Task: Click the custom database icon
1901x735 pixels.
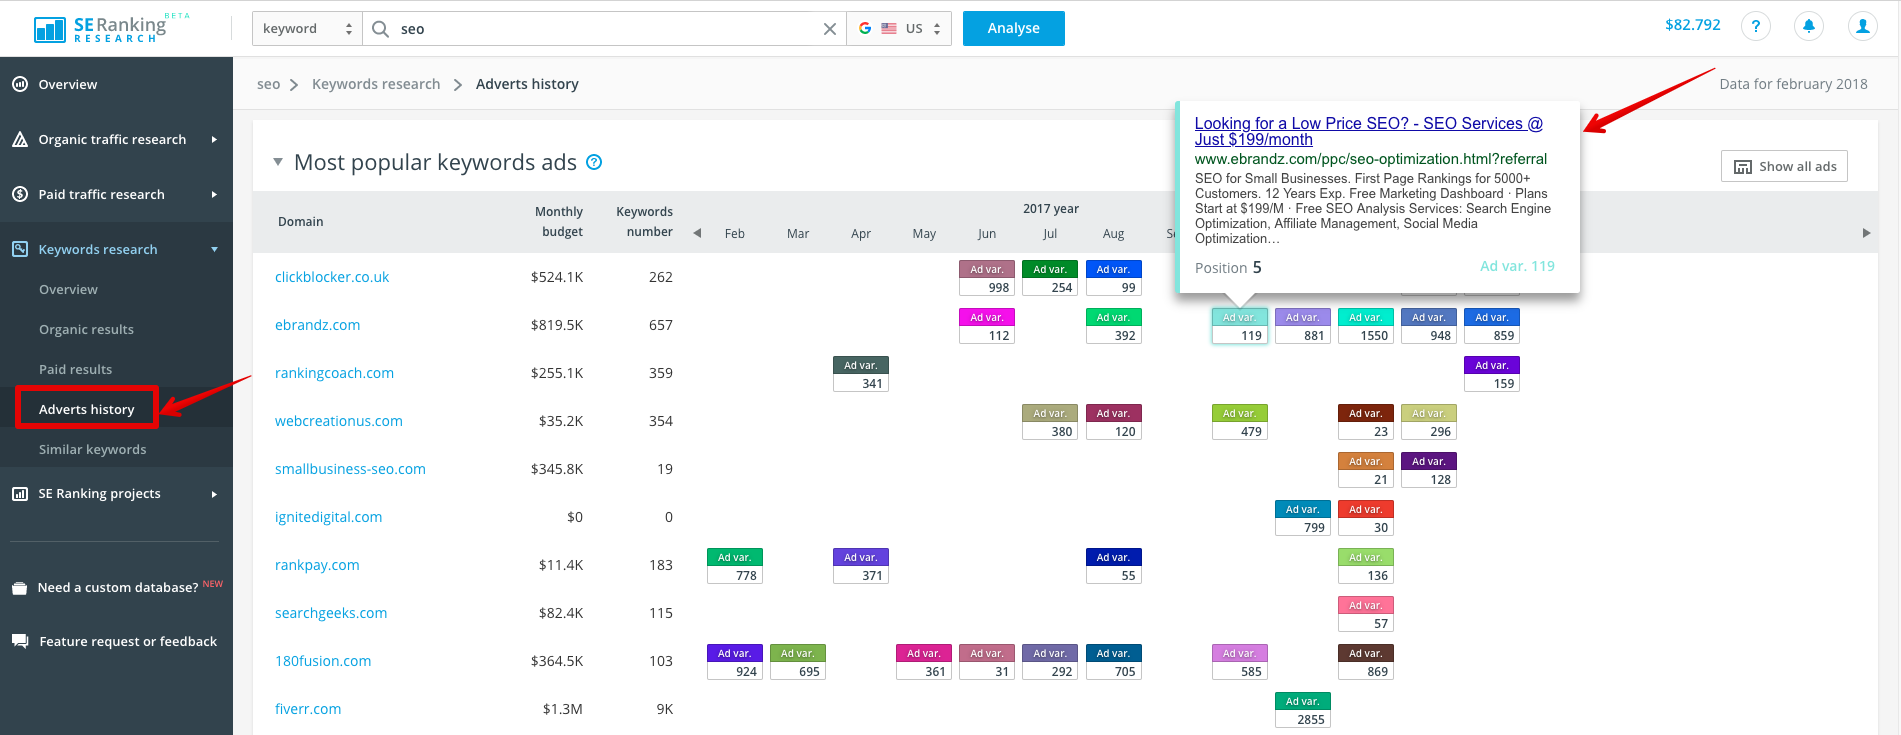Action: coord(20,588)
